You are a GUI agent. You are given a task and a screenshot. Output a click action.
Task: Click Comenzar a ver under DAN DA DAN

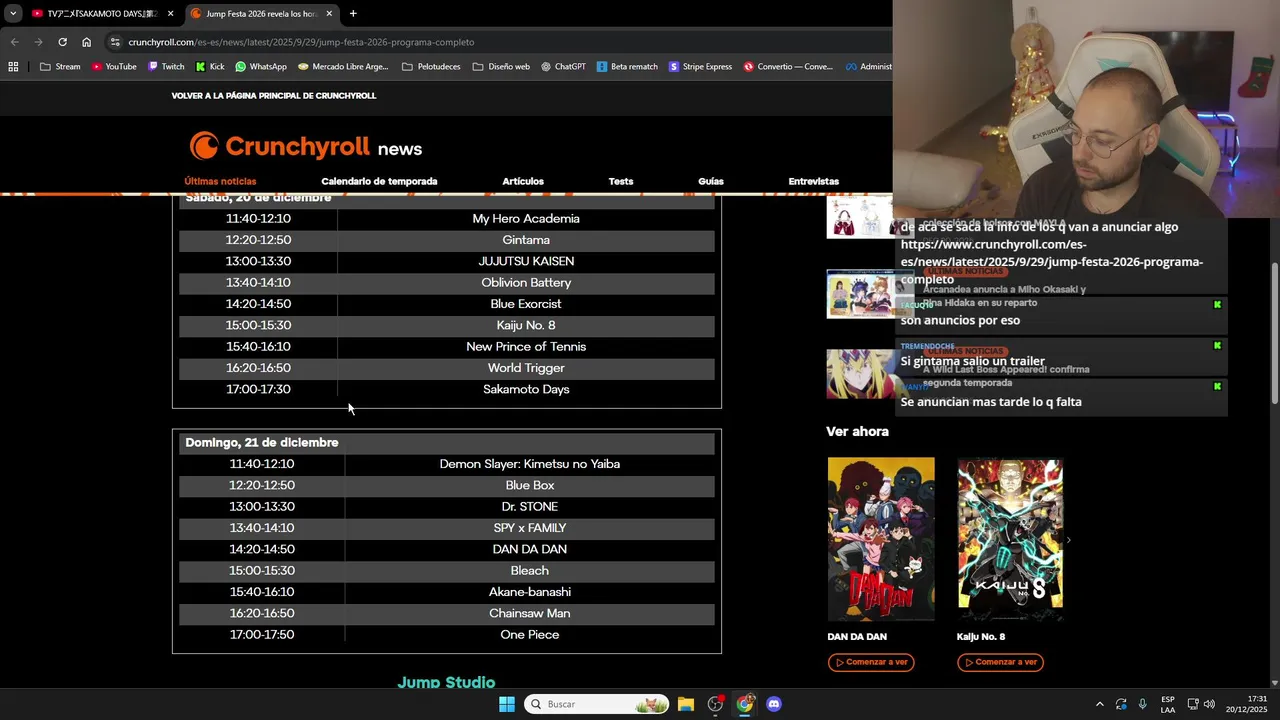point(871,662)
